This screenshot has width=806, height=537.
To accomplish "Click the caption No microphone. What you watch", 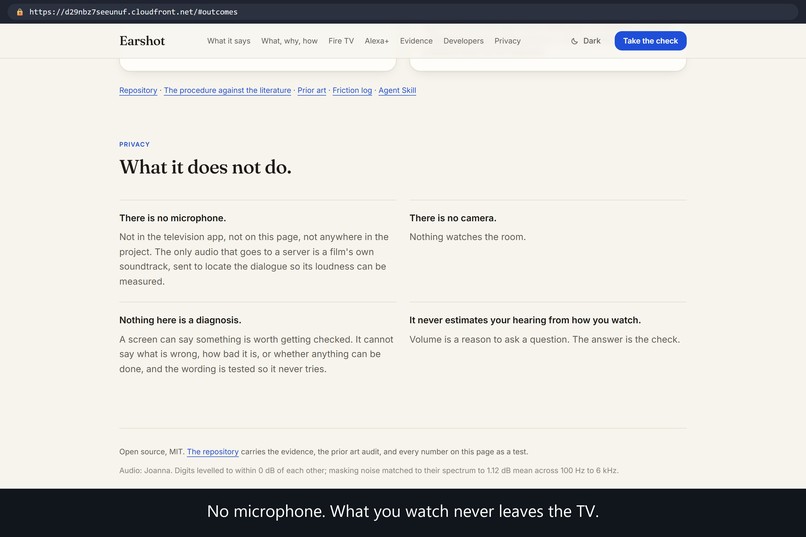I will (x=403, y=511).
